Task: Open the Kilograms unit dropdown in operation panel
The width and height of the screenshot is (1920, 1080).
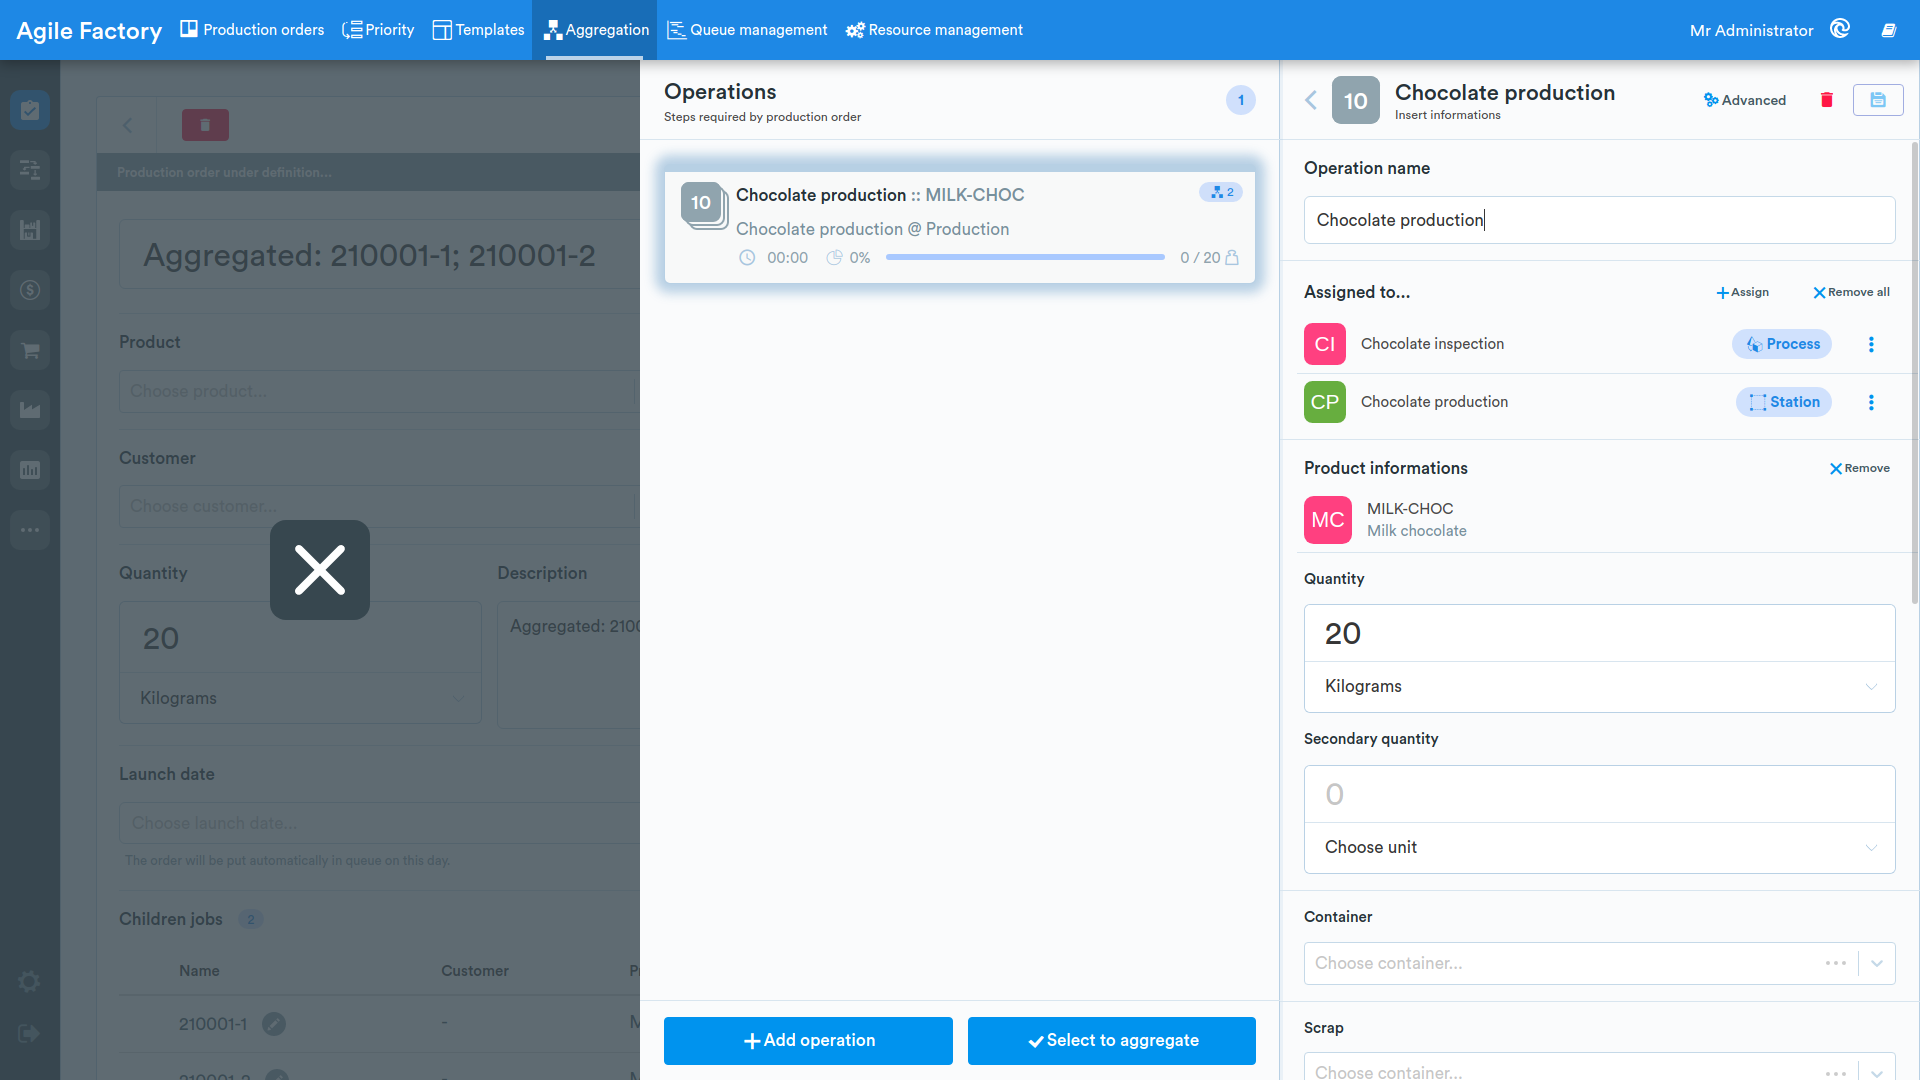Action: coord(1599,687)
